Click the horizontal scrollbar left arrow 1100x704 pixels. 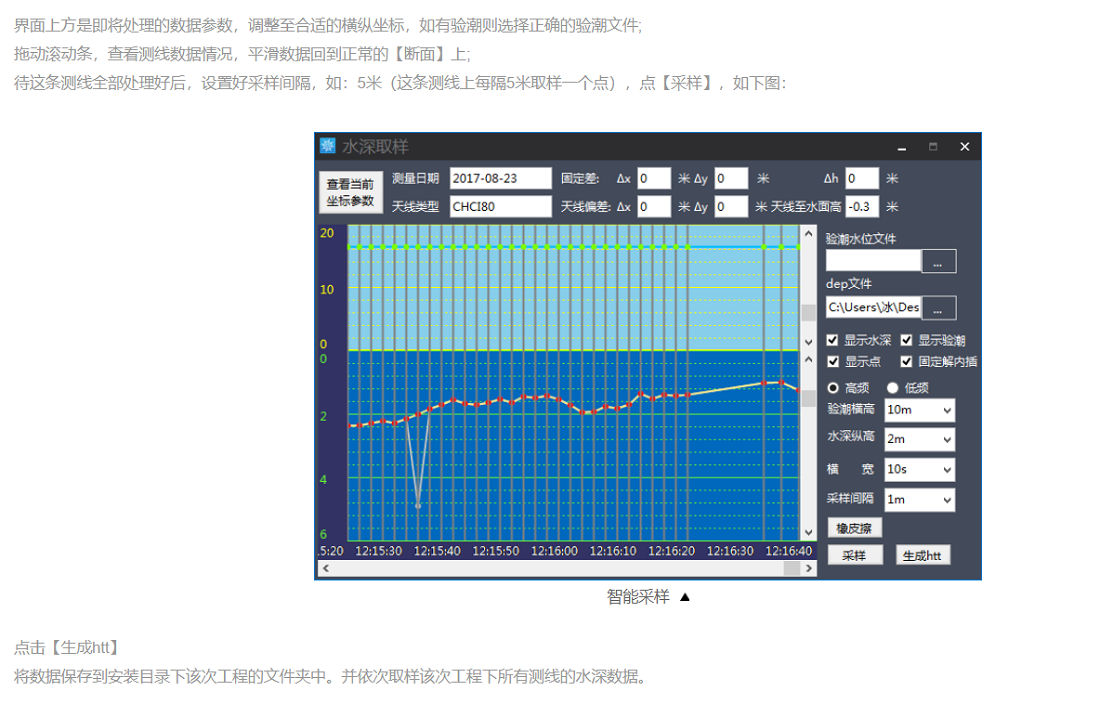325,568
